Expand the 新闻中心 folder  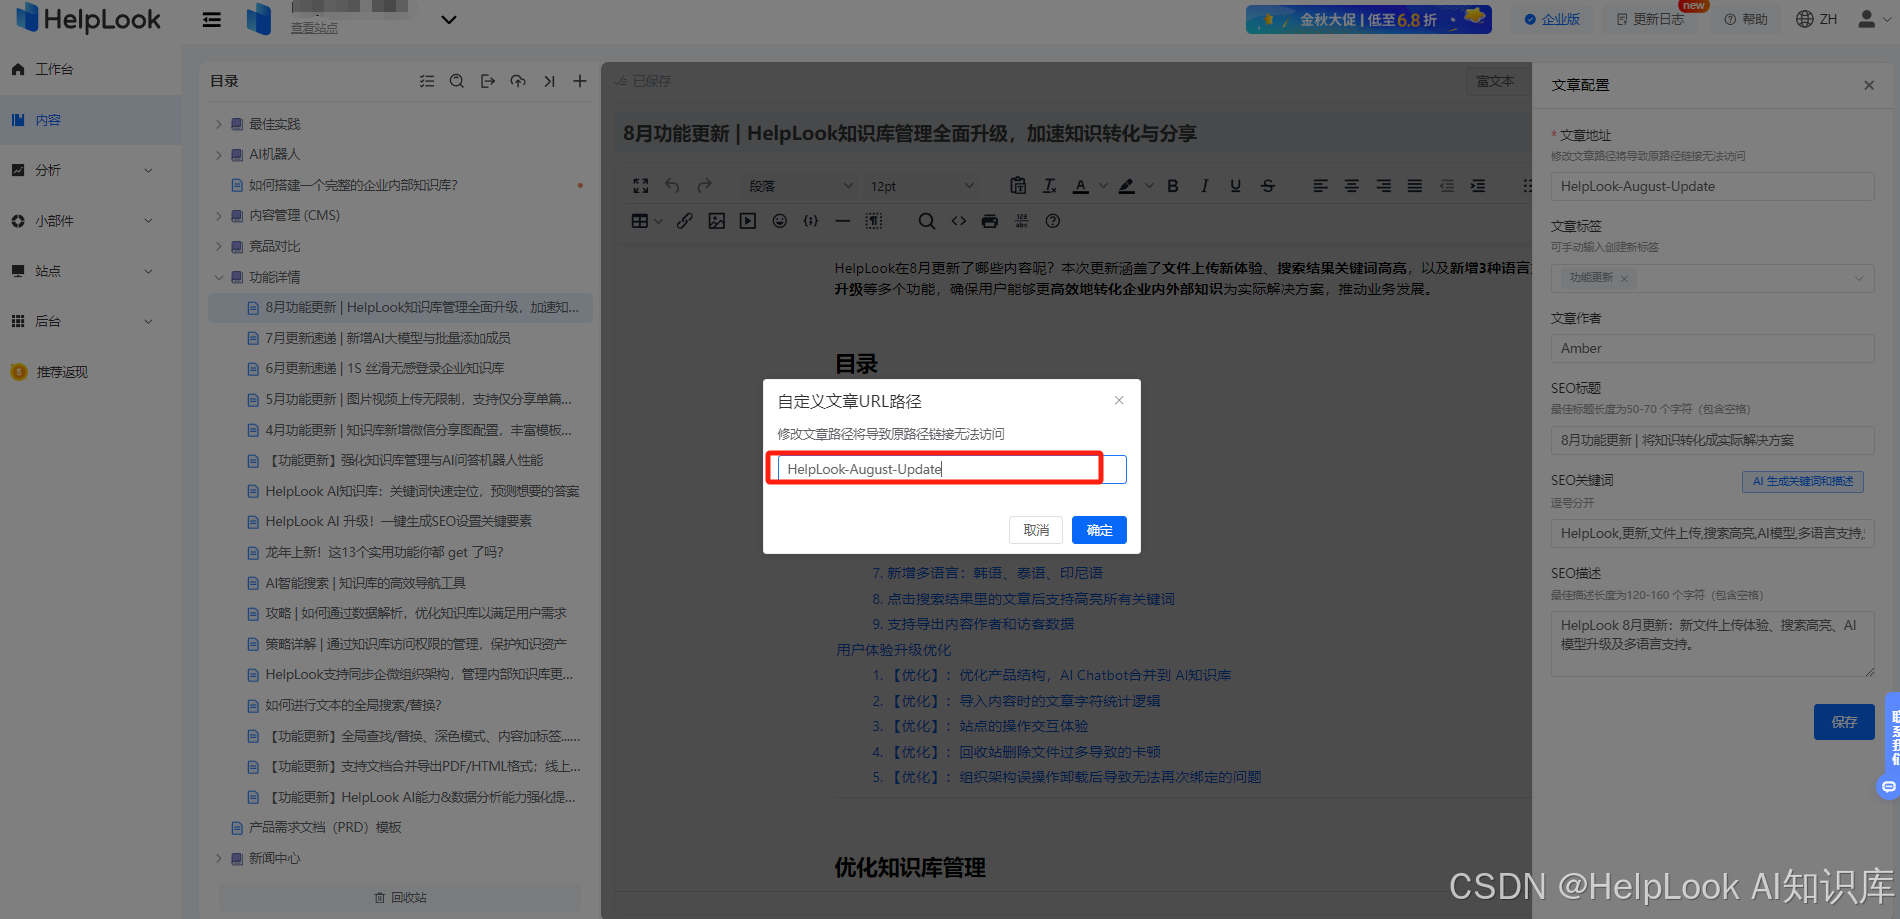pyautogui.click(x=219, y=858)
